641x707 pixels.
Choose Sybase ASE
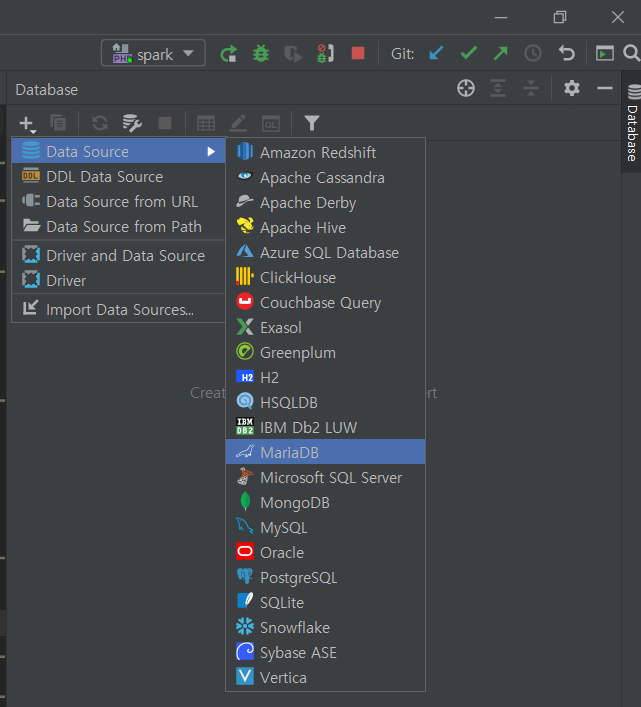[x=325, y=652]
